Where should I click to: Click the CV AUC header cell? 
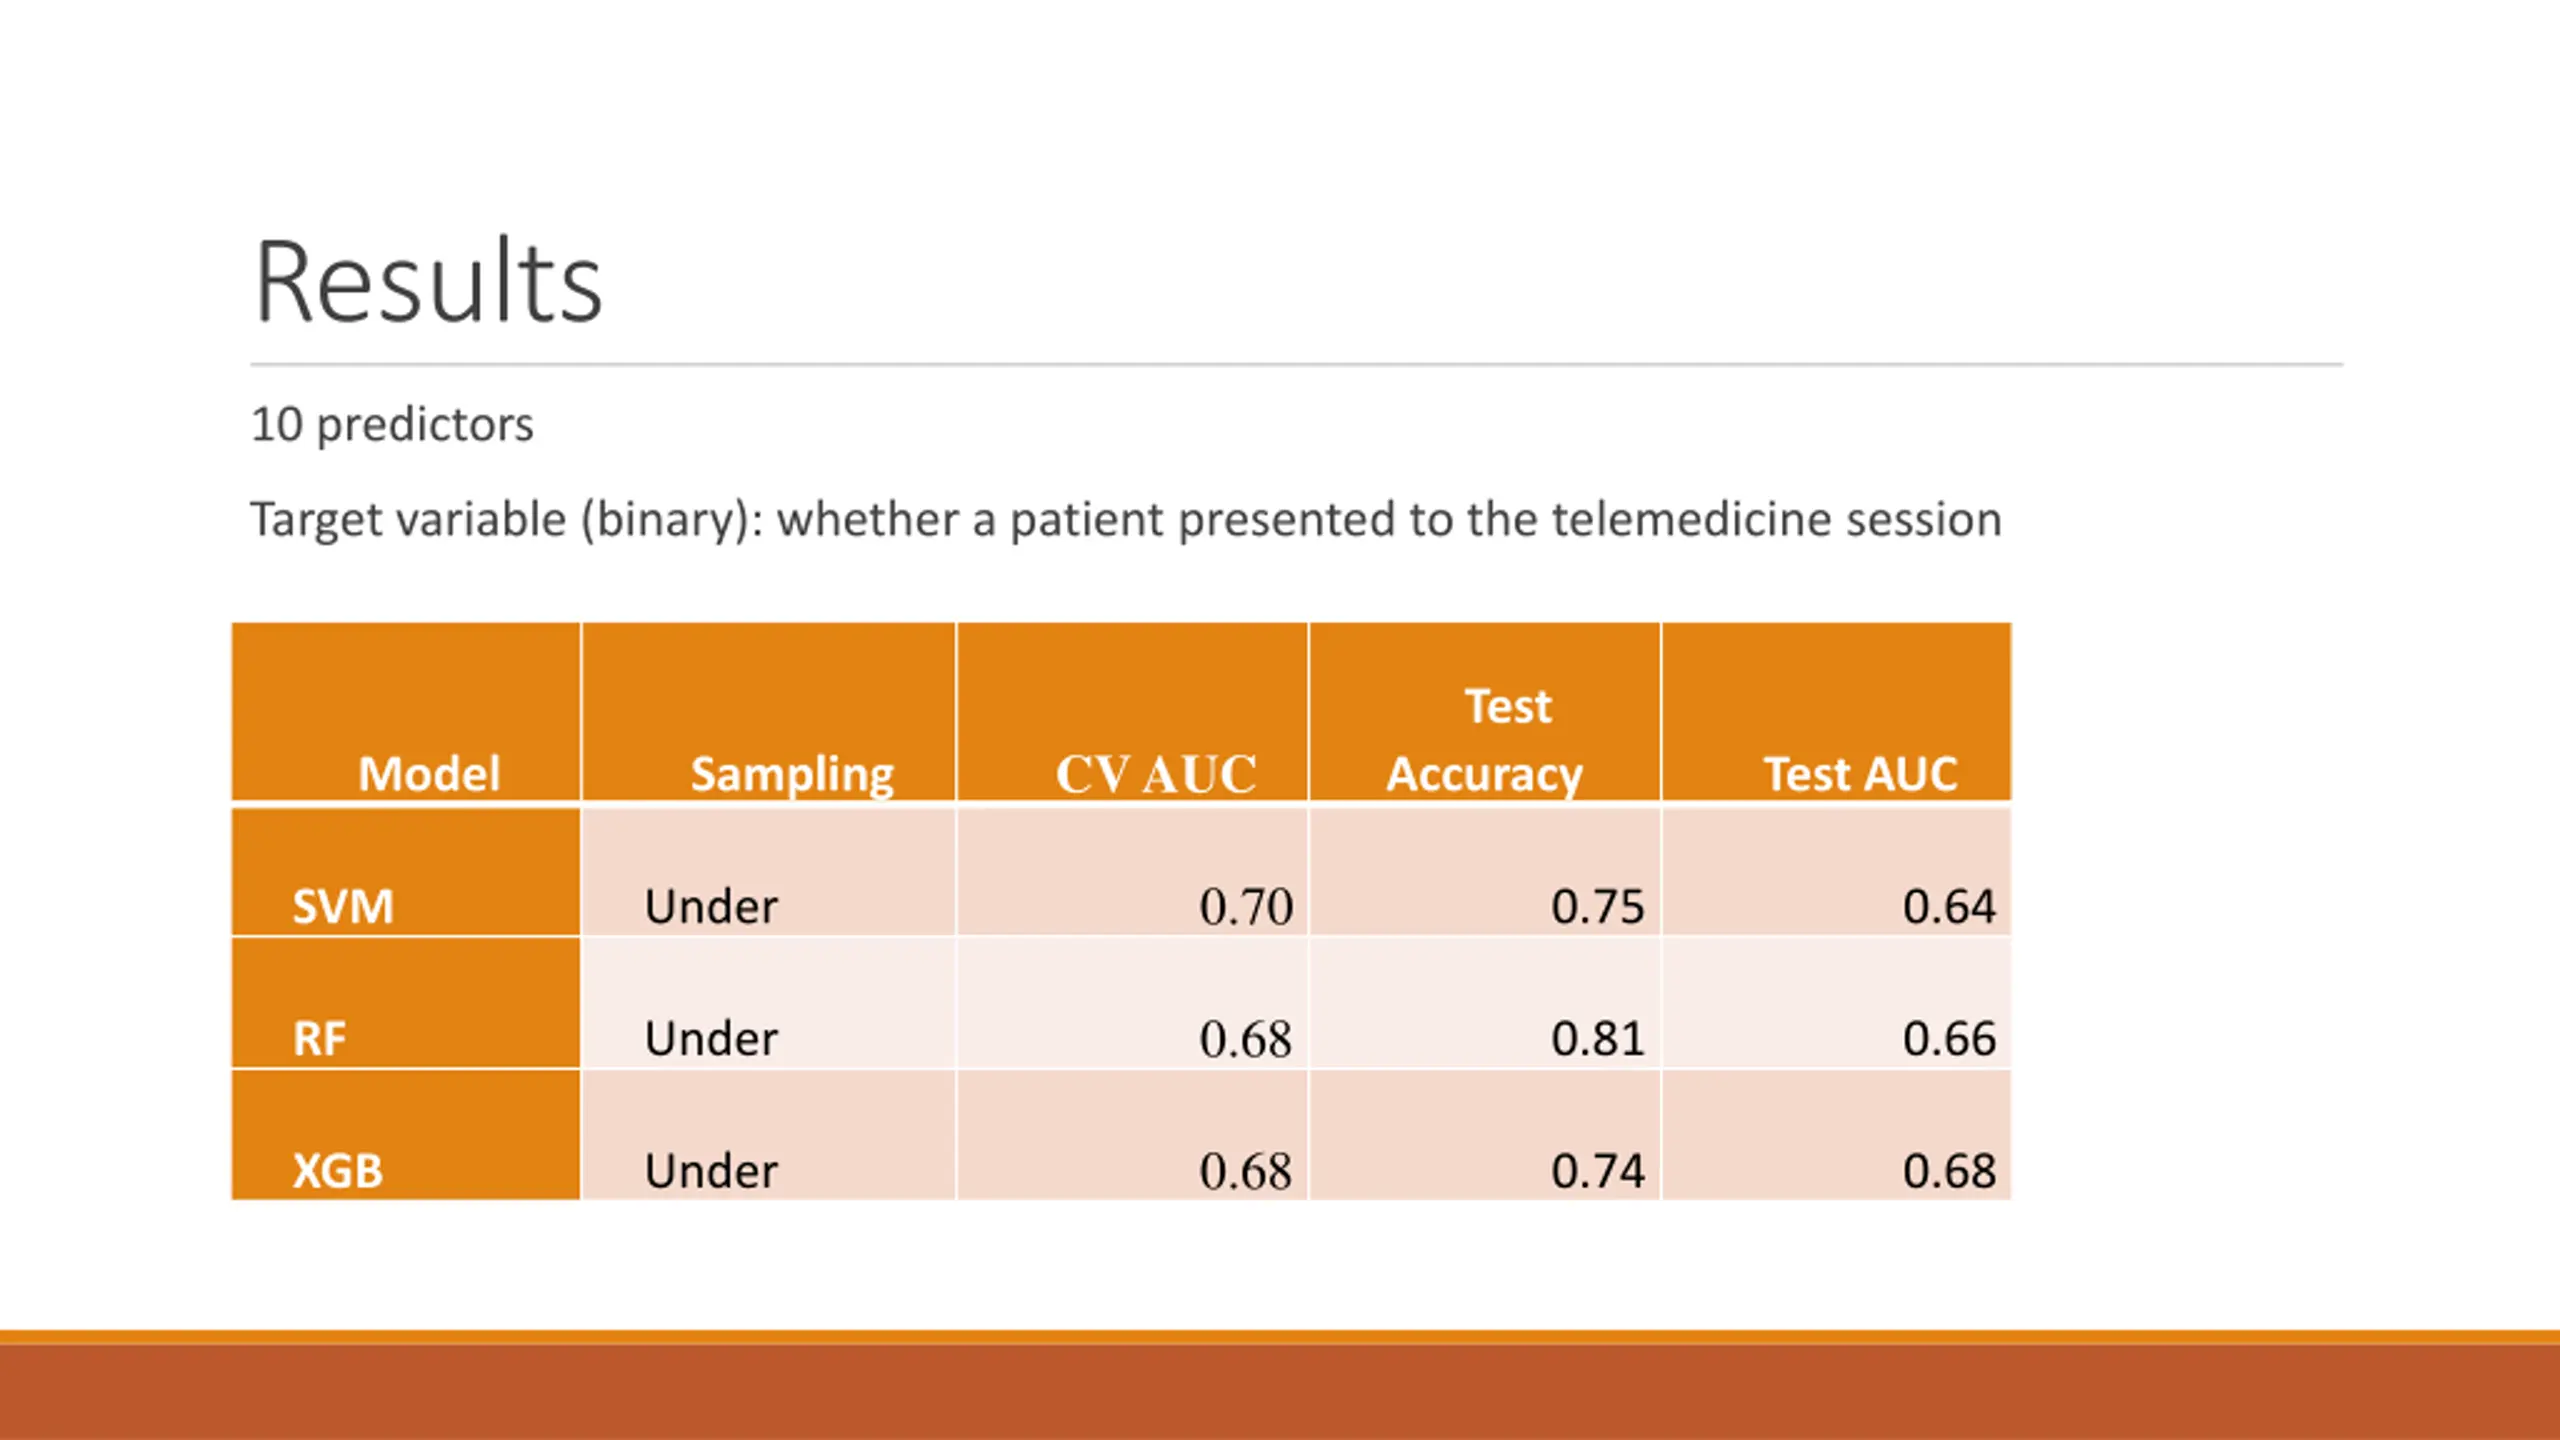pos(1132,712)
